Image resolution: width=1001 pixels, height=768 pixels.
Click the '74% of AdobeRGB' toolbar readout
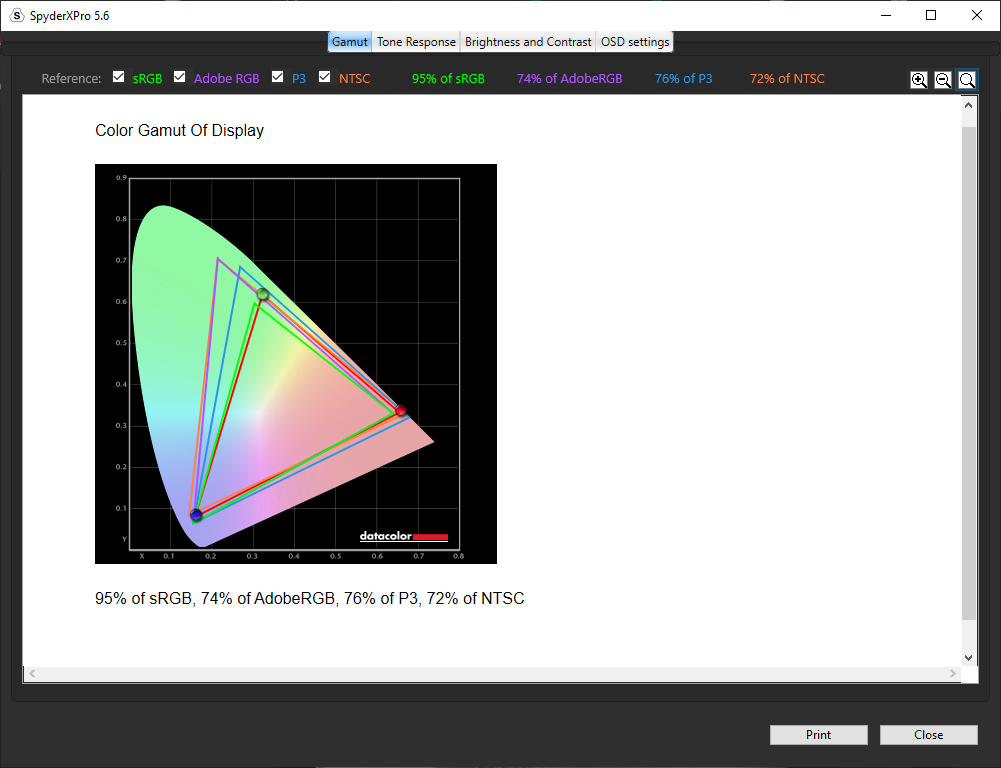click(569, 79)
